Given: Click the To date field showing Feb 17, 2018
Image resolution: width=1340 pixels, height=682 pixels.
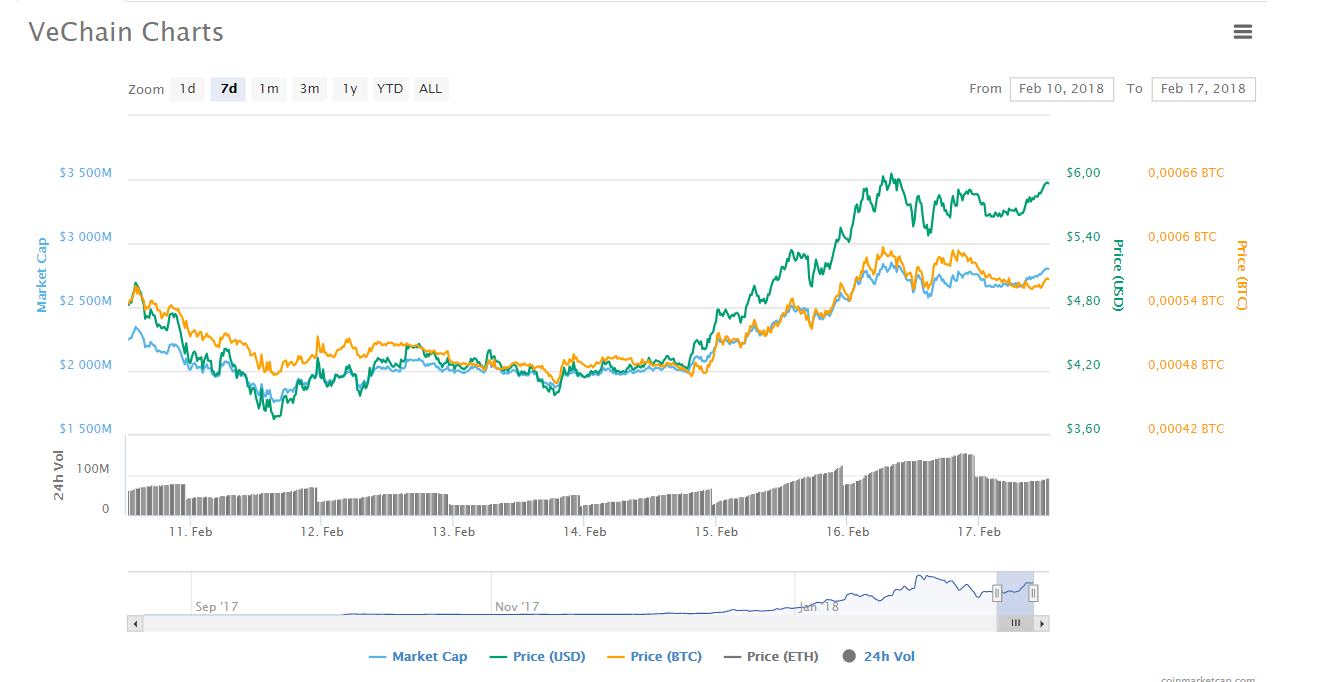Looking at the screenshot, I should coord(1203,88).
